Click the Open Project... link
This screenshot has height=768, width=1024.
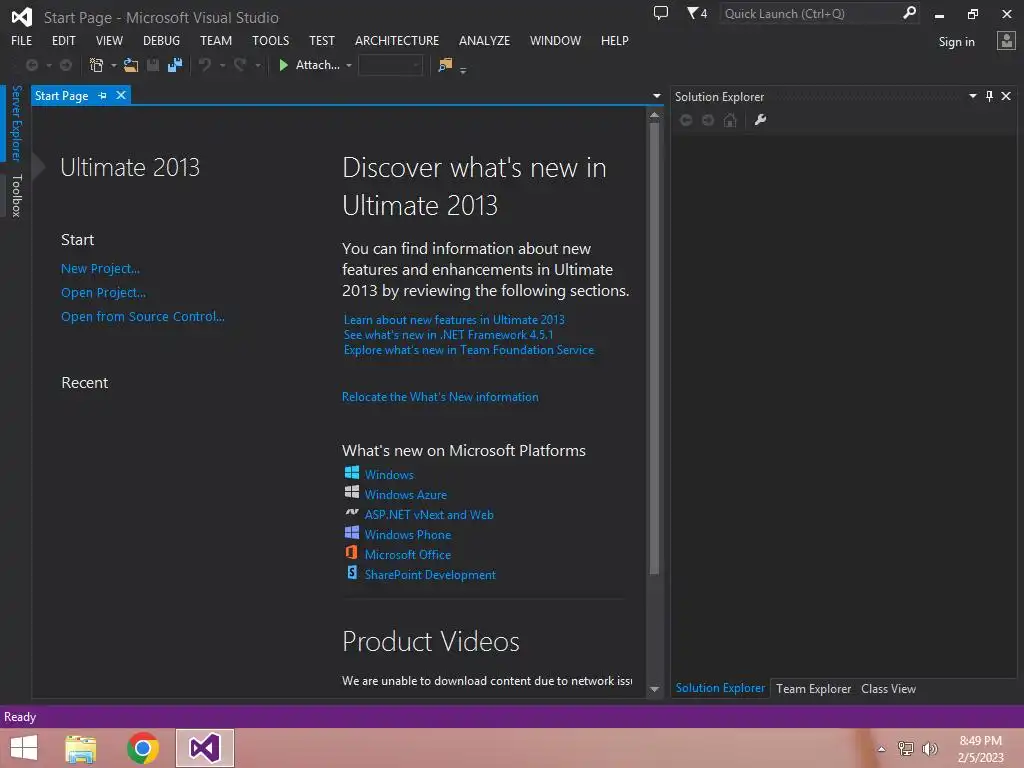tap(103, 293)
